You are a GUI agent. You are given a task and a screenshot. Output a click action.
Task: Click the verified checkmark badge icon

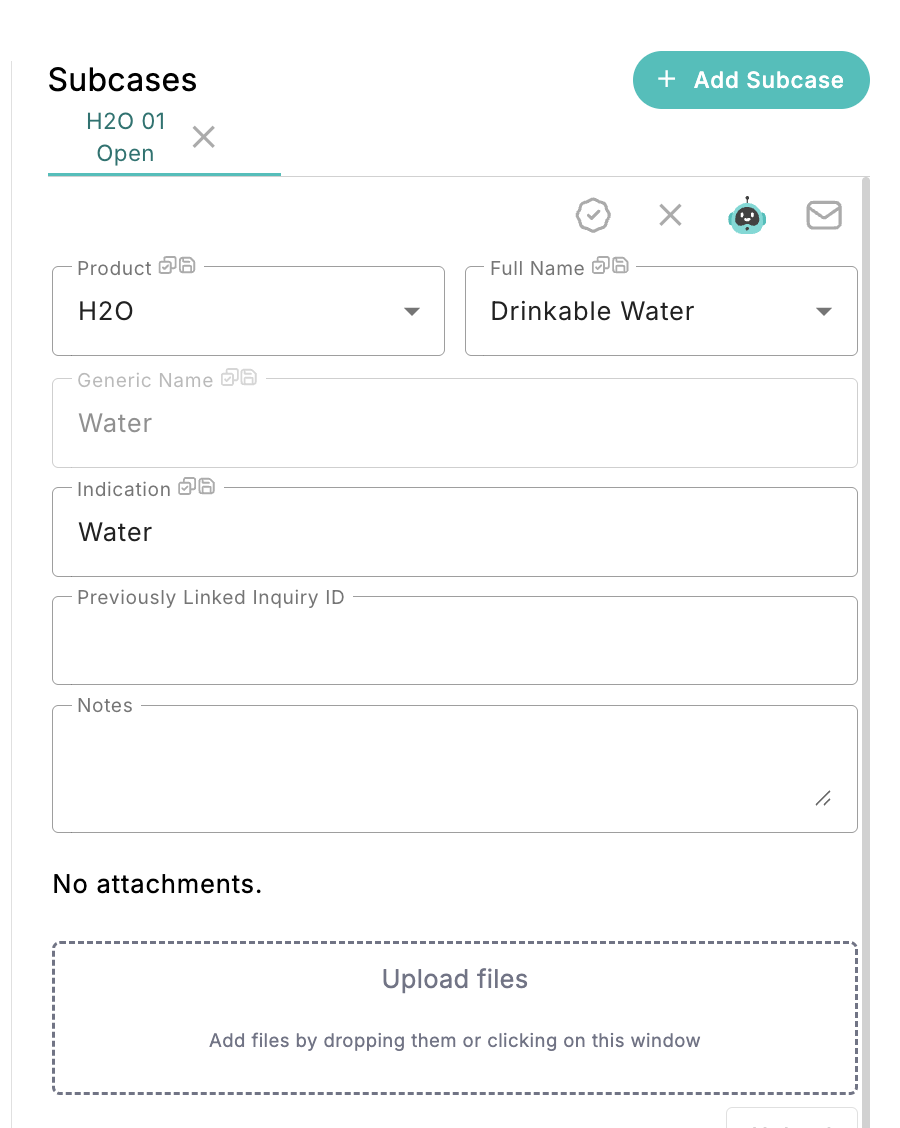click(x=593, y=215)
